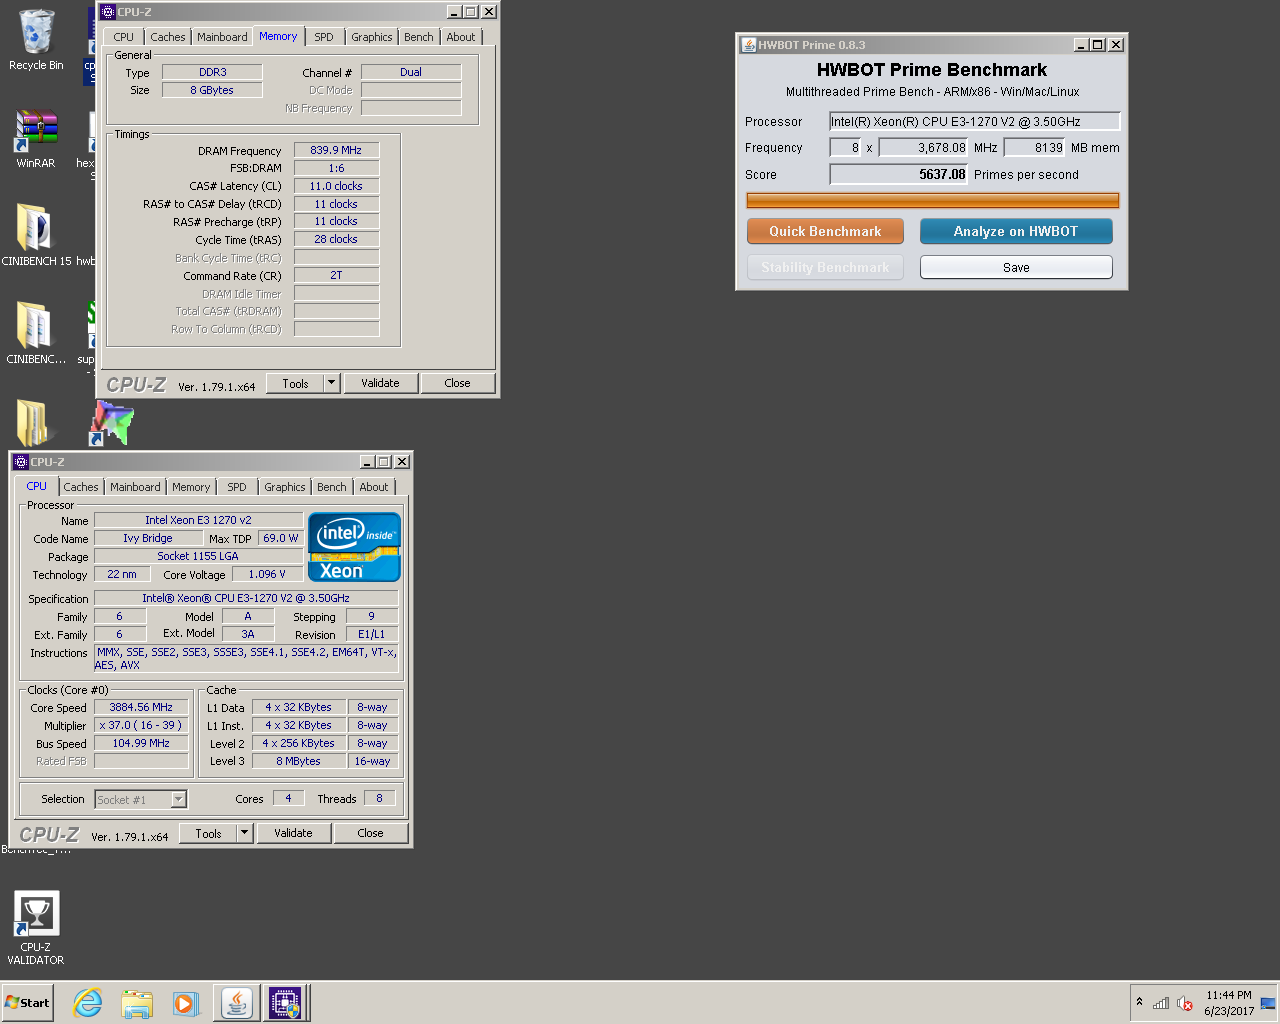Click the Start button on taskbar

[x=27, y=1003]
